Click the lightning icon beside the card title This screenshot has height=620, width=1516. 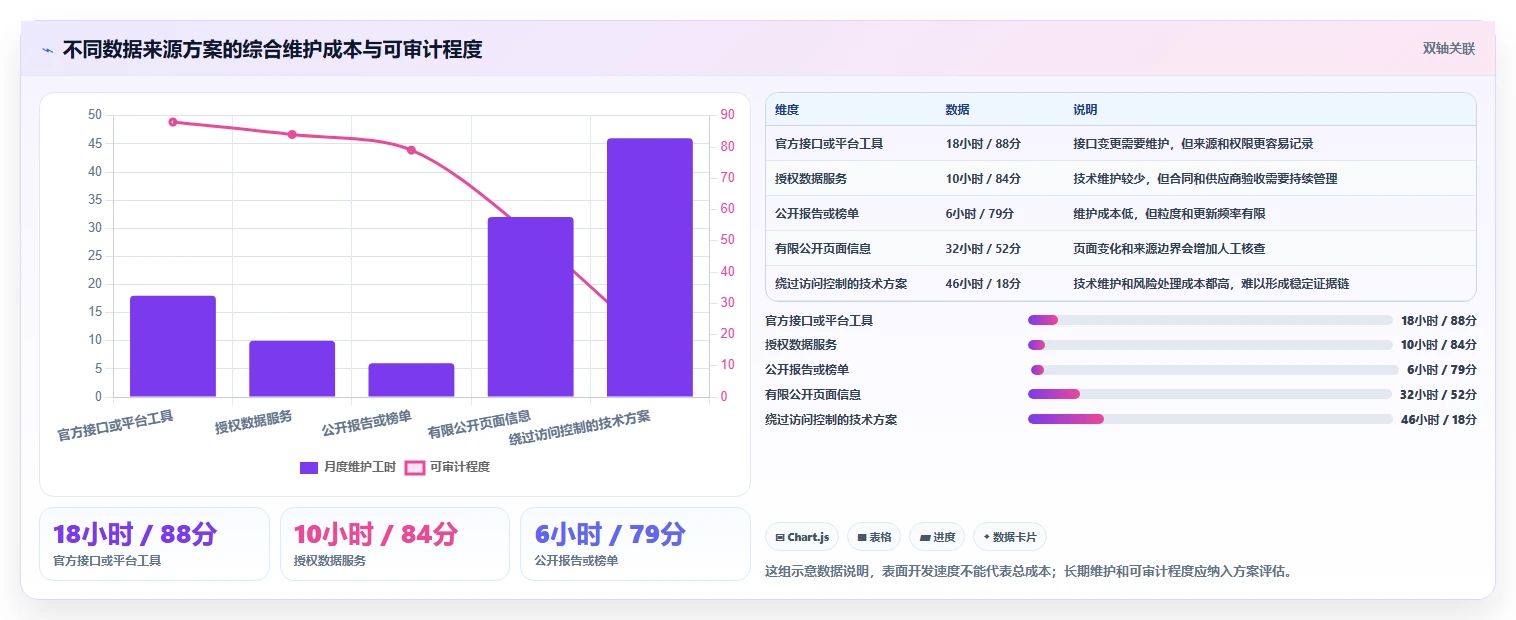click(x=47, y=49)
